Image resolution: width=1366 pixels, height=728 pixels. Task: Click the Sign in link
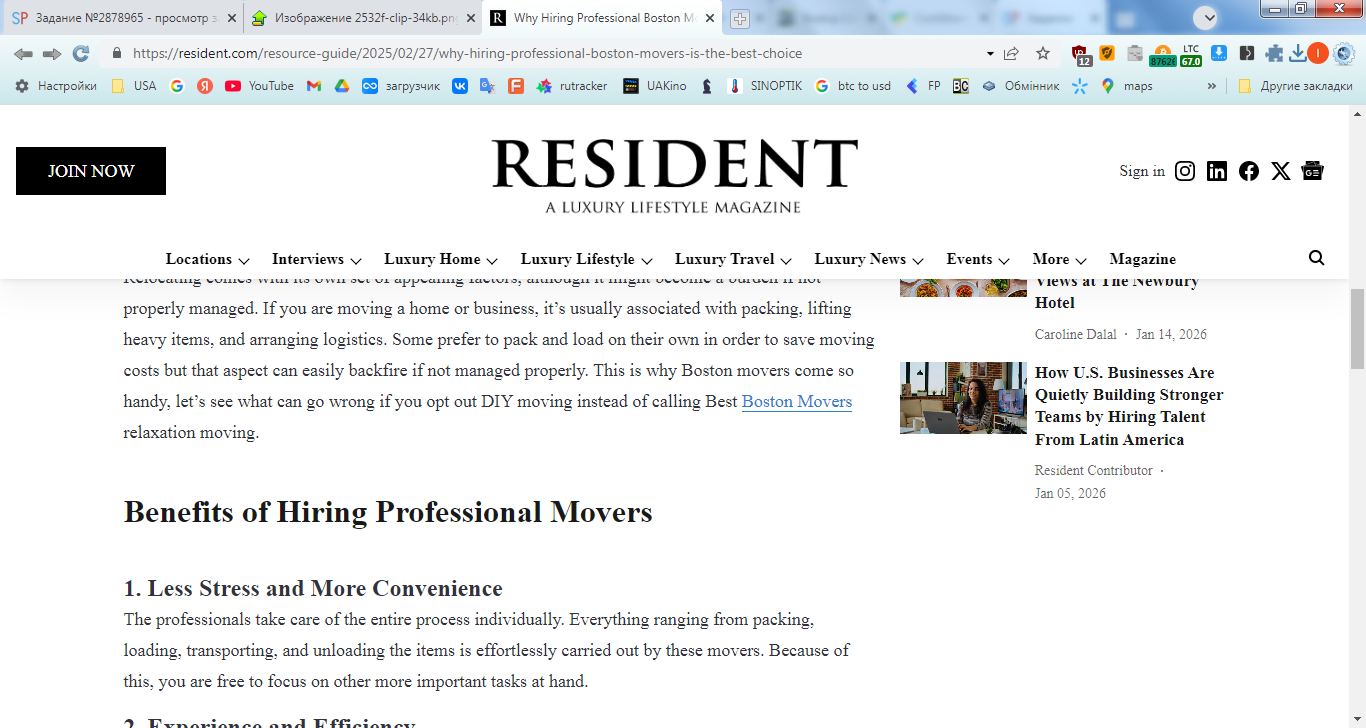1142,171
